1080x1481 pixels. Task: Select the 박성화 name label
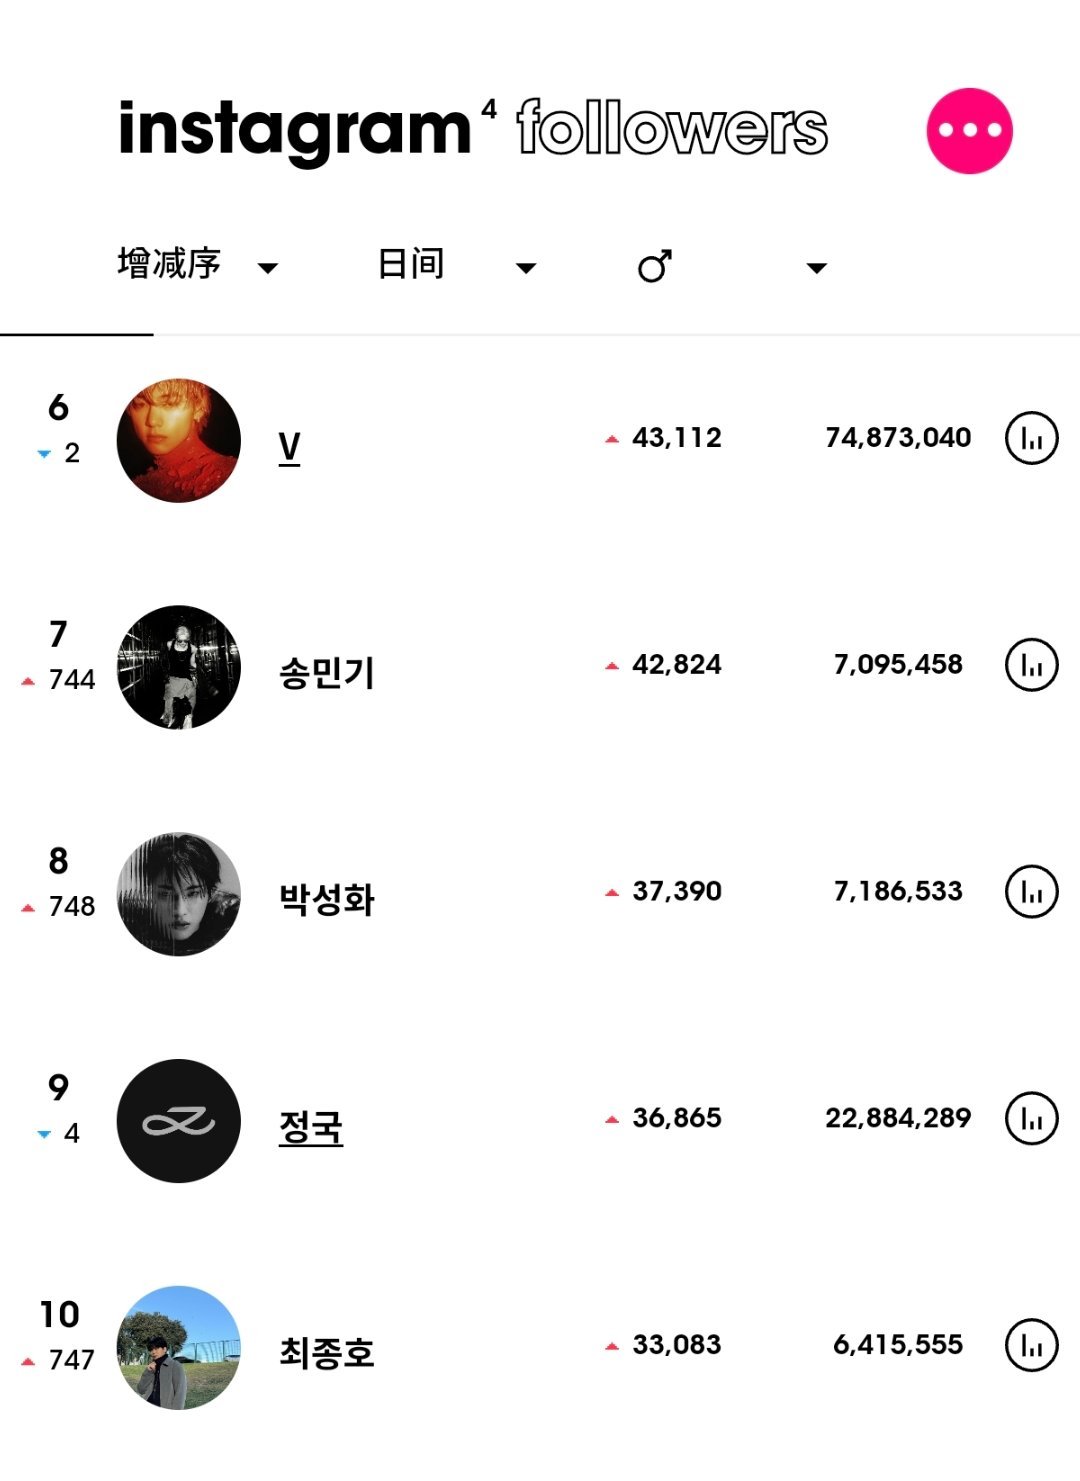327,900
